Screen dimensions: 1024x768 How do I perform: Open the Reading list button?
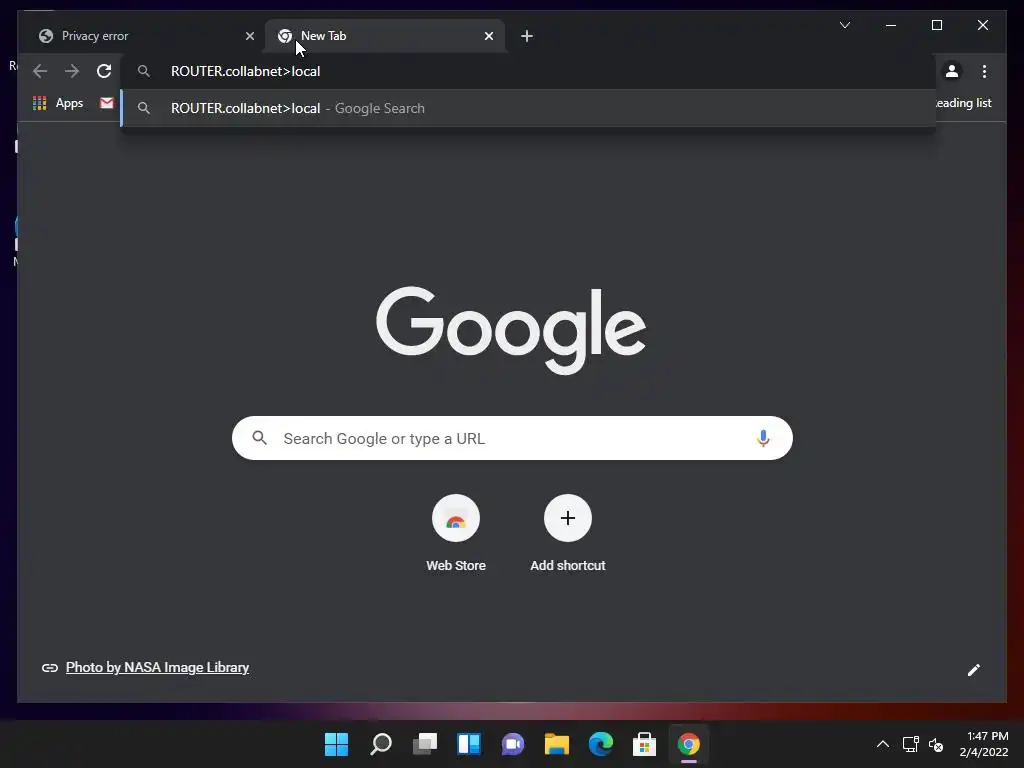964,103
